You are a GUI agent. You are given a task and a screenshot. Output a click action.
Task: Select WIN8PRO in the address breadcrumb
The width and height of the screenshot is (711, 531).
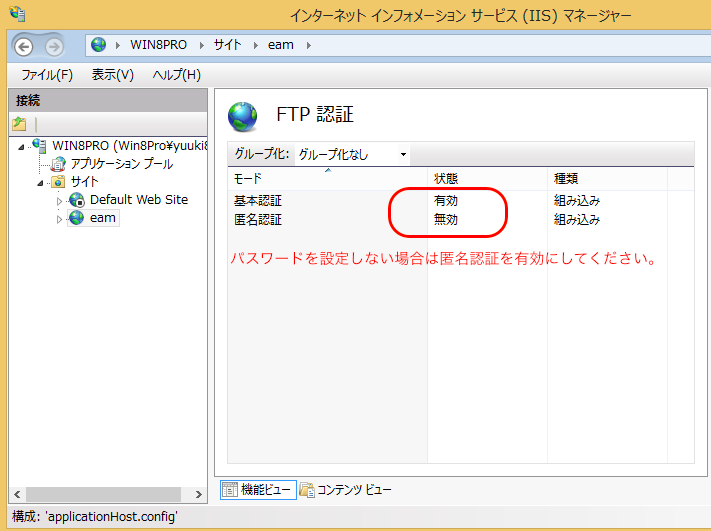point(158,45)
